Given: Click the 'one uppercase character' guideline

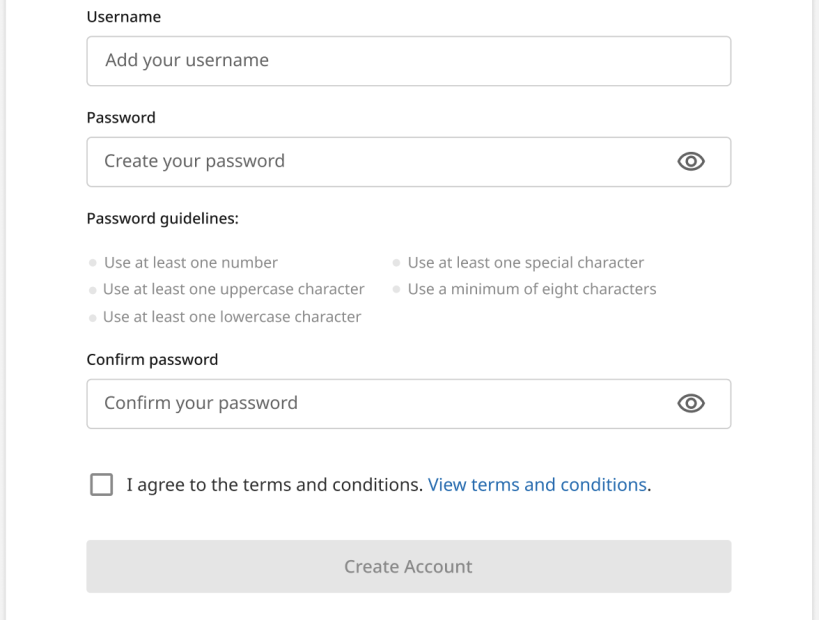Looking at the screenshot, I should click(x=233, y=289).
